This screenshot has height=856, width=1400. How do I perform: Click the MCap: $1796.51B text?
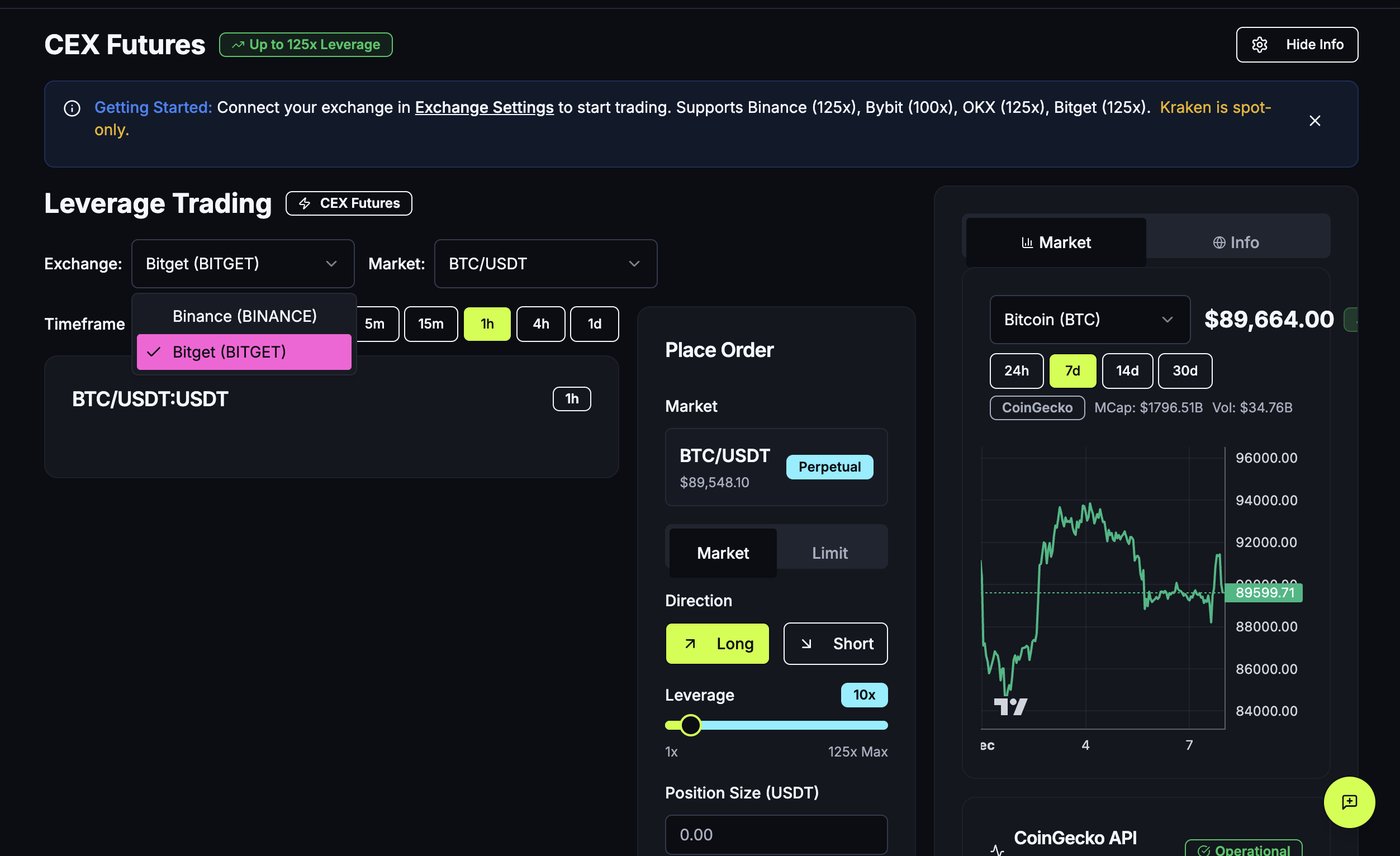[x=1149, y=408]
